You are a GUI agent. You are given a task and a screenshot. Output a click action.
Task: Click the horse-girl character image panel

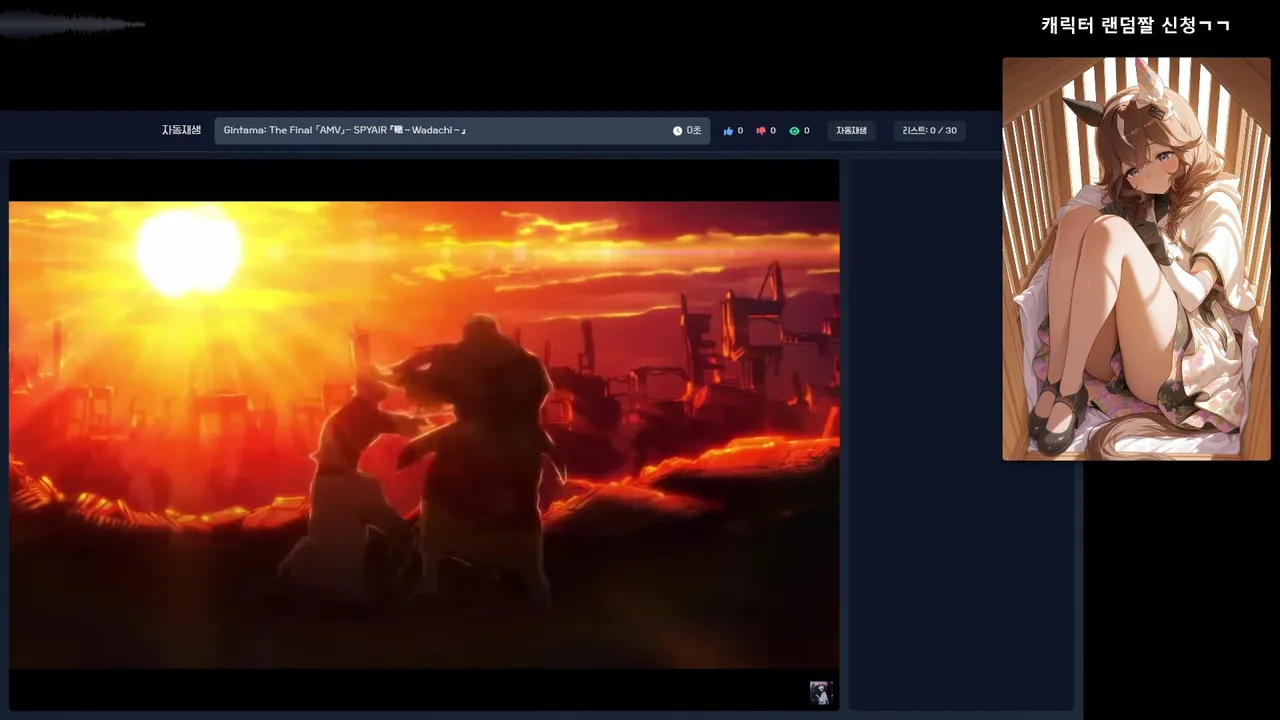[x=1136, y=259]
